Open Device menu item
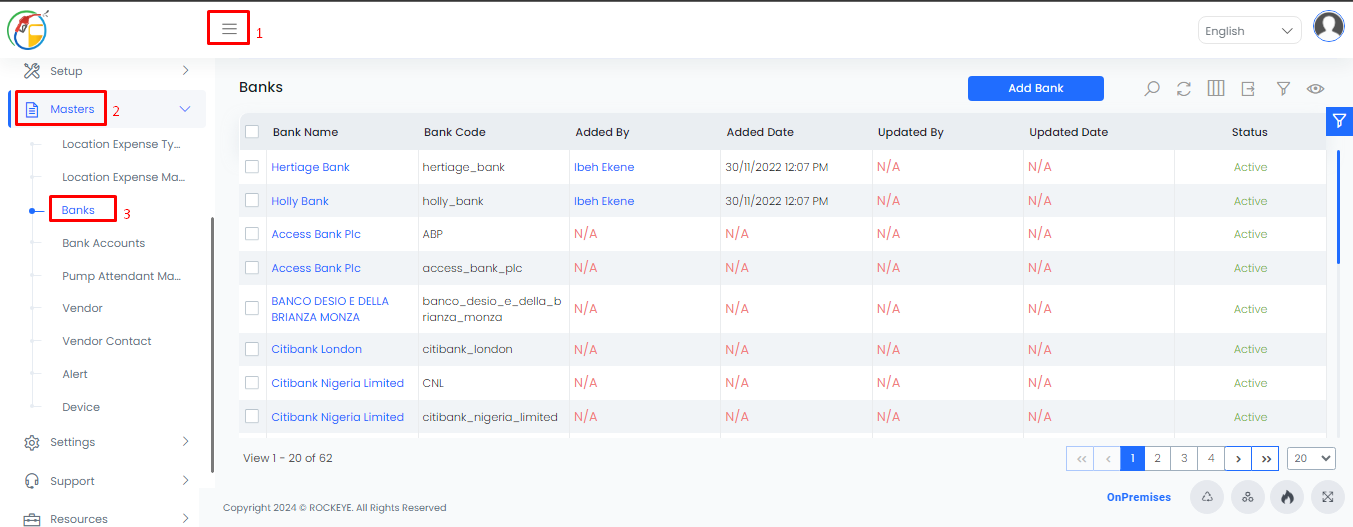Image resolution: width=1353 pixels, height=527 pixels. 81,407
